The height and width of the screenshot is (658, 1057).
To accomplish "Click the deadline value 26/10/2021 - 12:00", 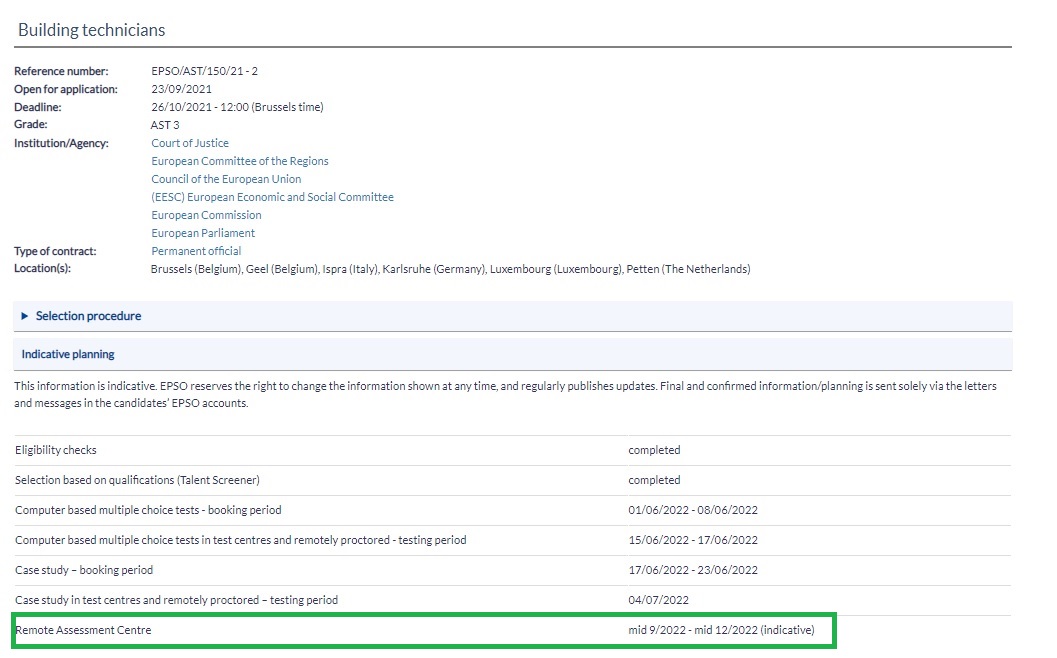I will tap(237, 107).
